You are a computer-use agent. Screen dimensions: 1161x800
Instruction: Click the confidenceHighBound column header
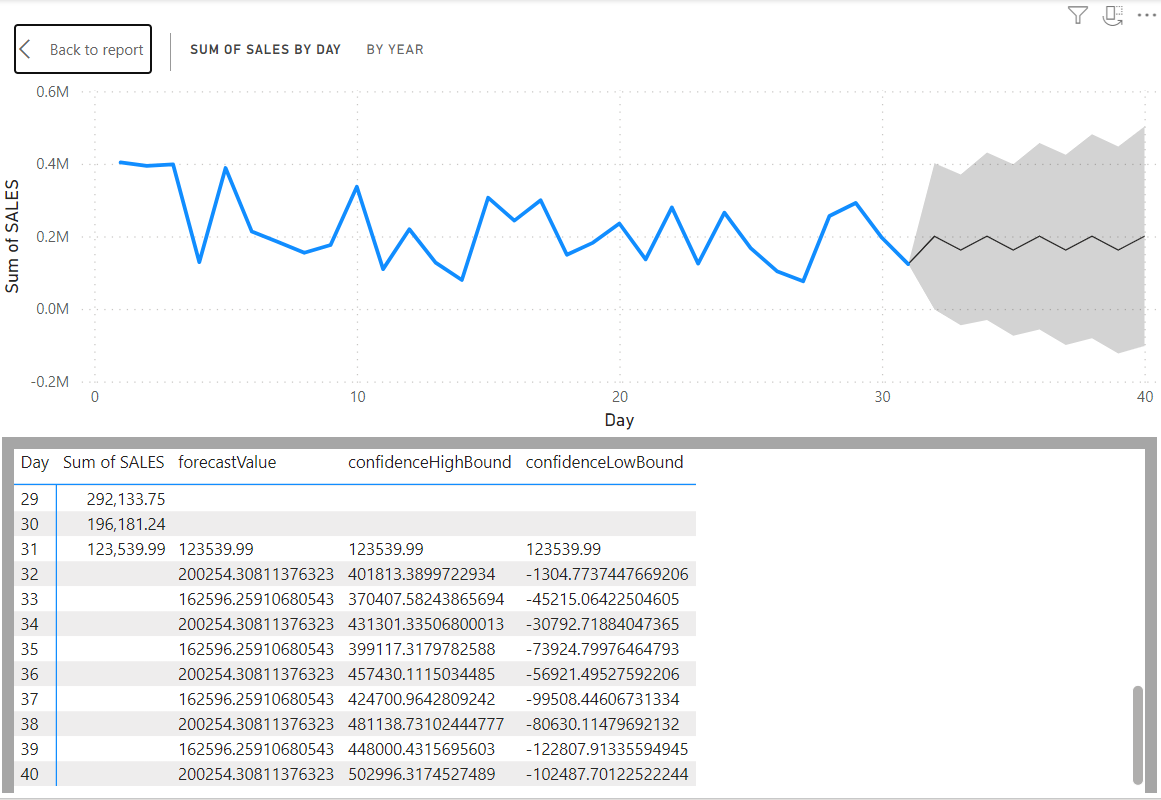429,462
